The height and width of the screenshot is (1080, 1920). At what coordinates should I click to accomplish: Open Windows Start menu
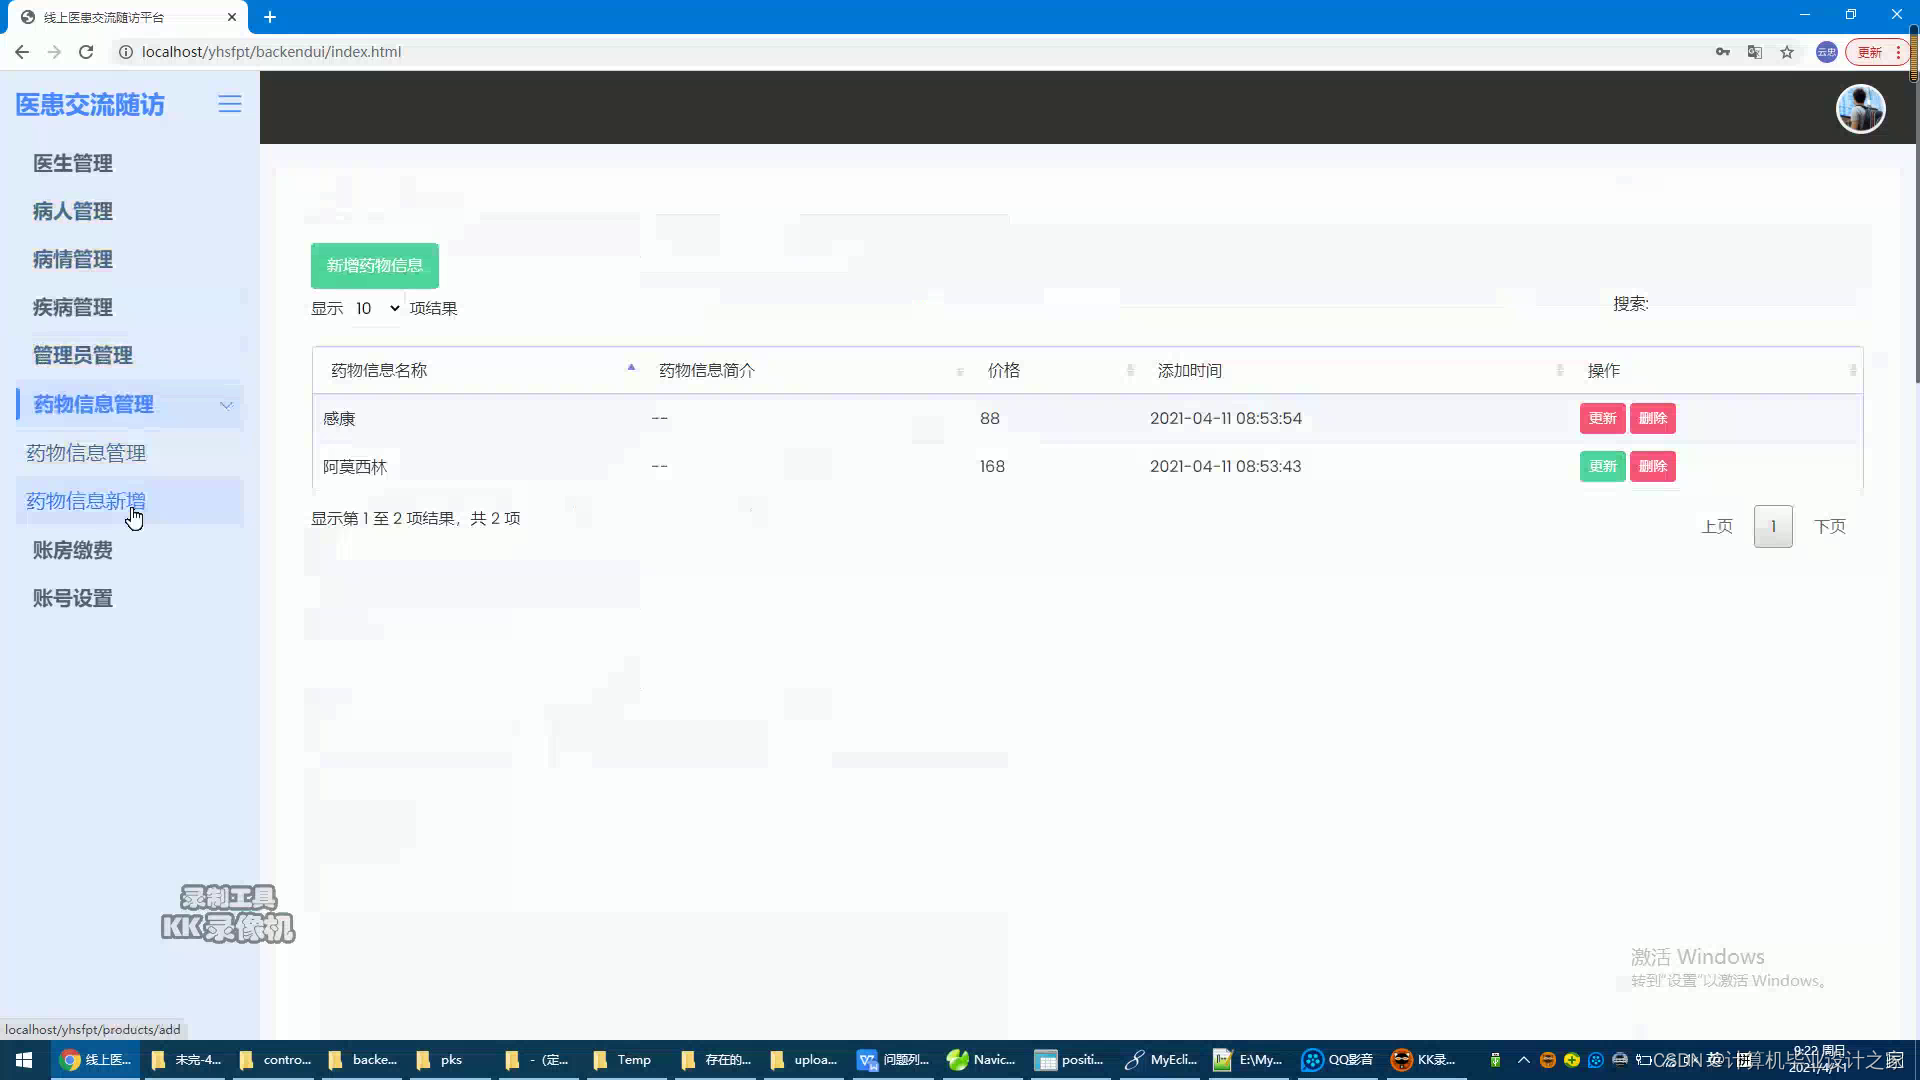pyautogui.click(x=24, y=1060)
